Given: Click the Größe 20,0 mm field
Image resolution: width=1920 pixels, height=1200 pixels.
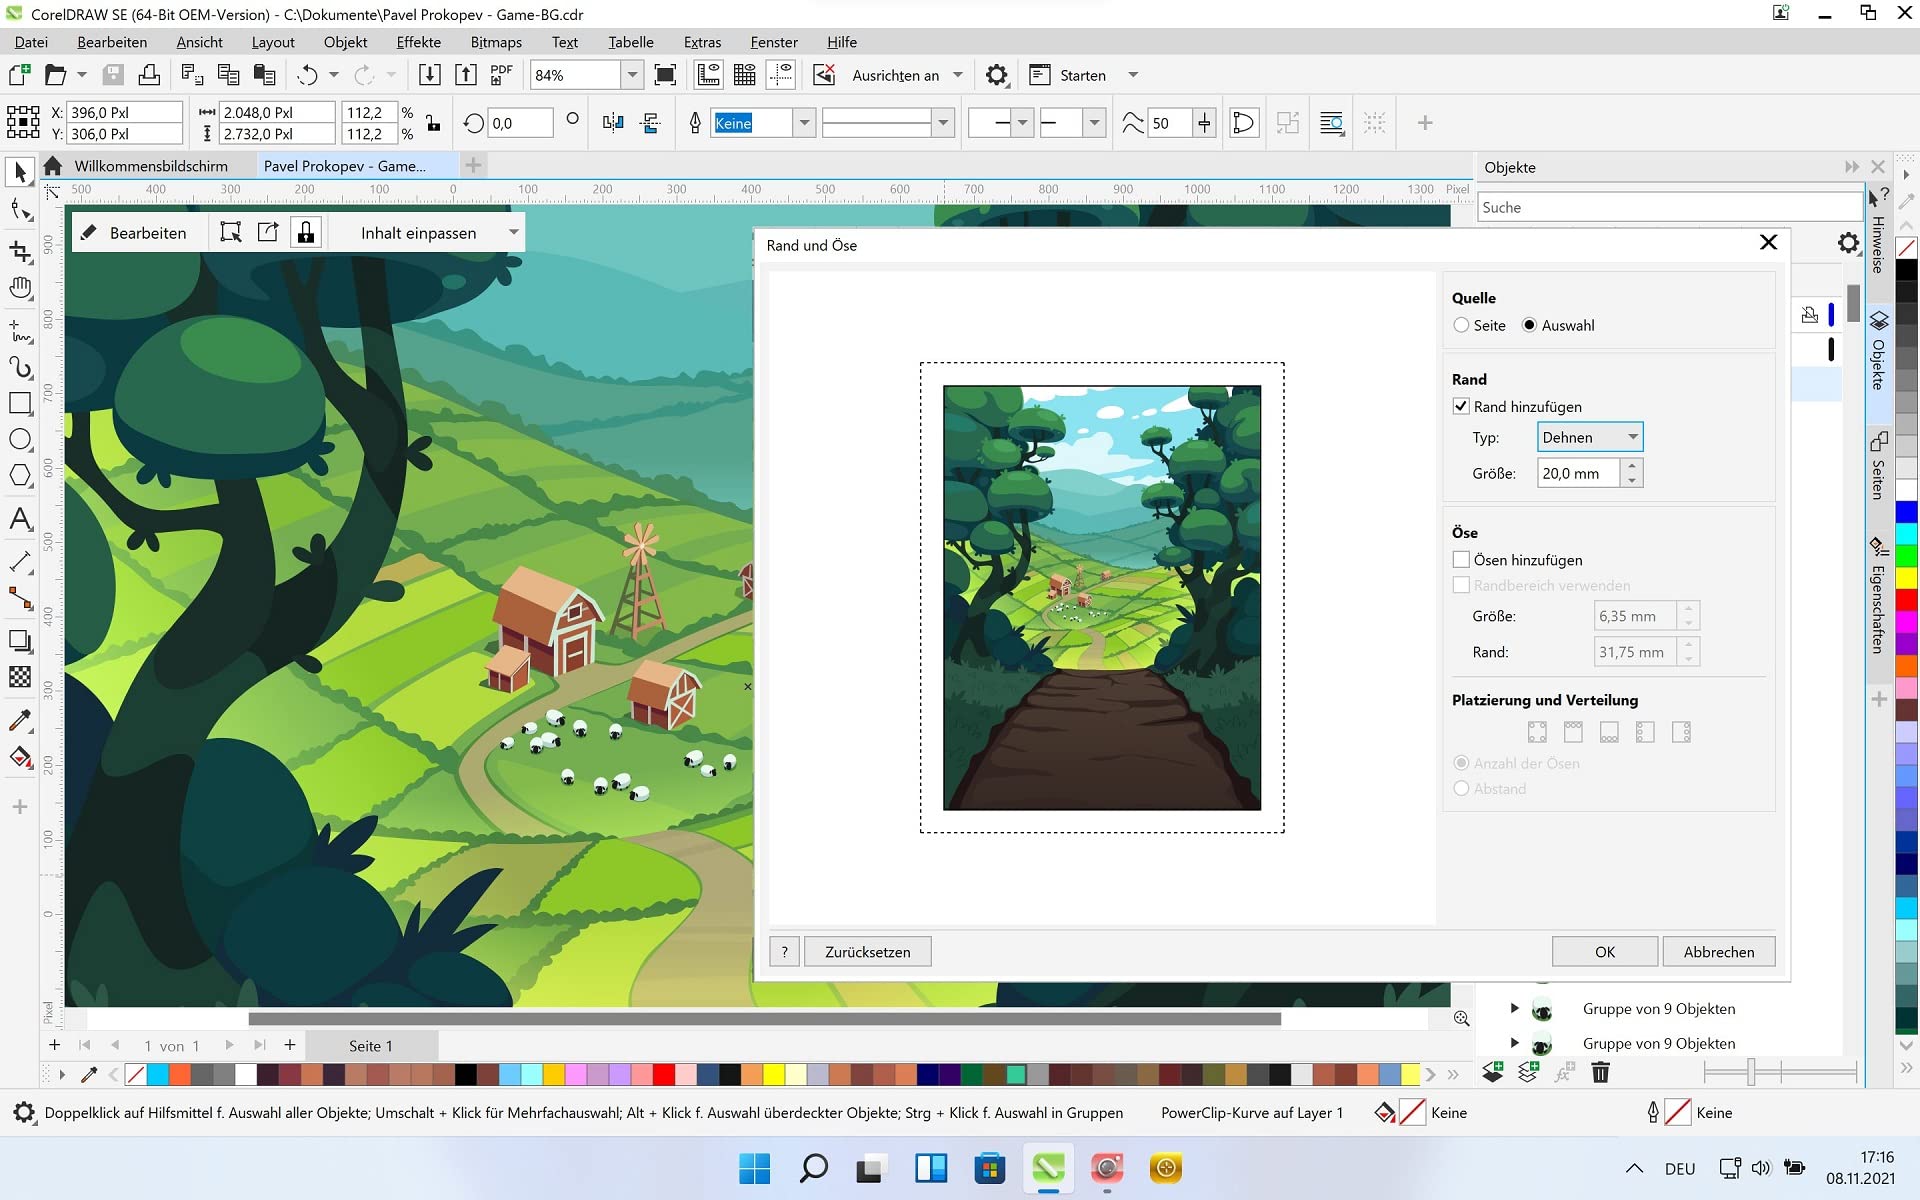Looking at the screenshot, I should (x=1578, y=473).
